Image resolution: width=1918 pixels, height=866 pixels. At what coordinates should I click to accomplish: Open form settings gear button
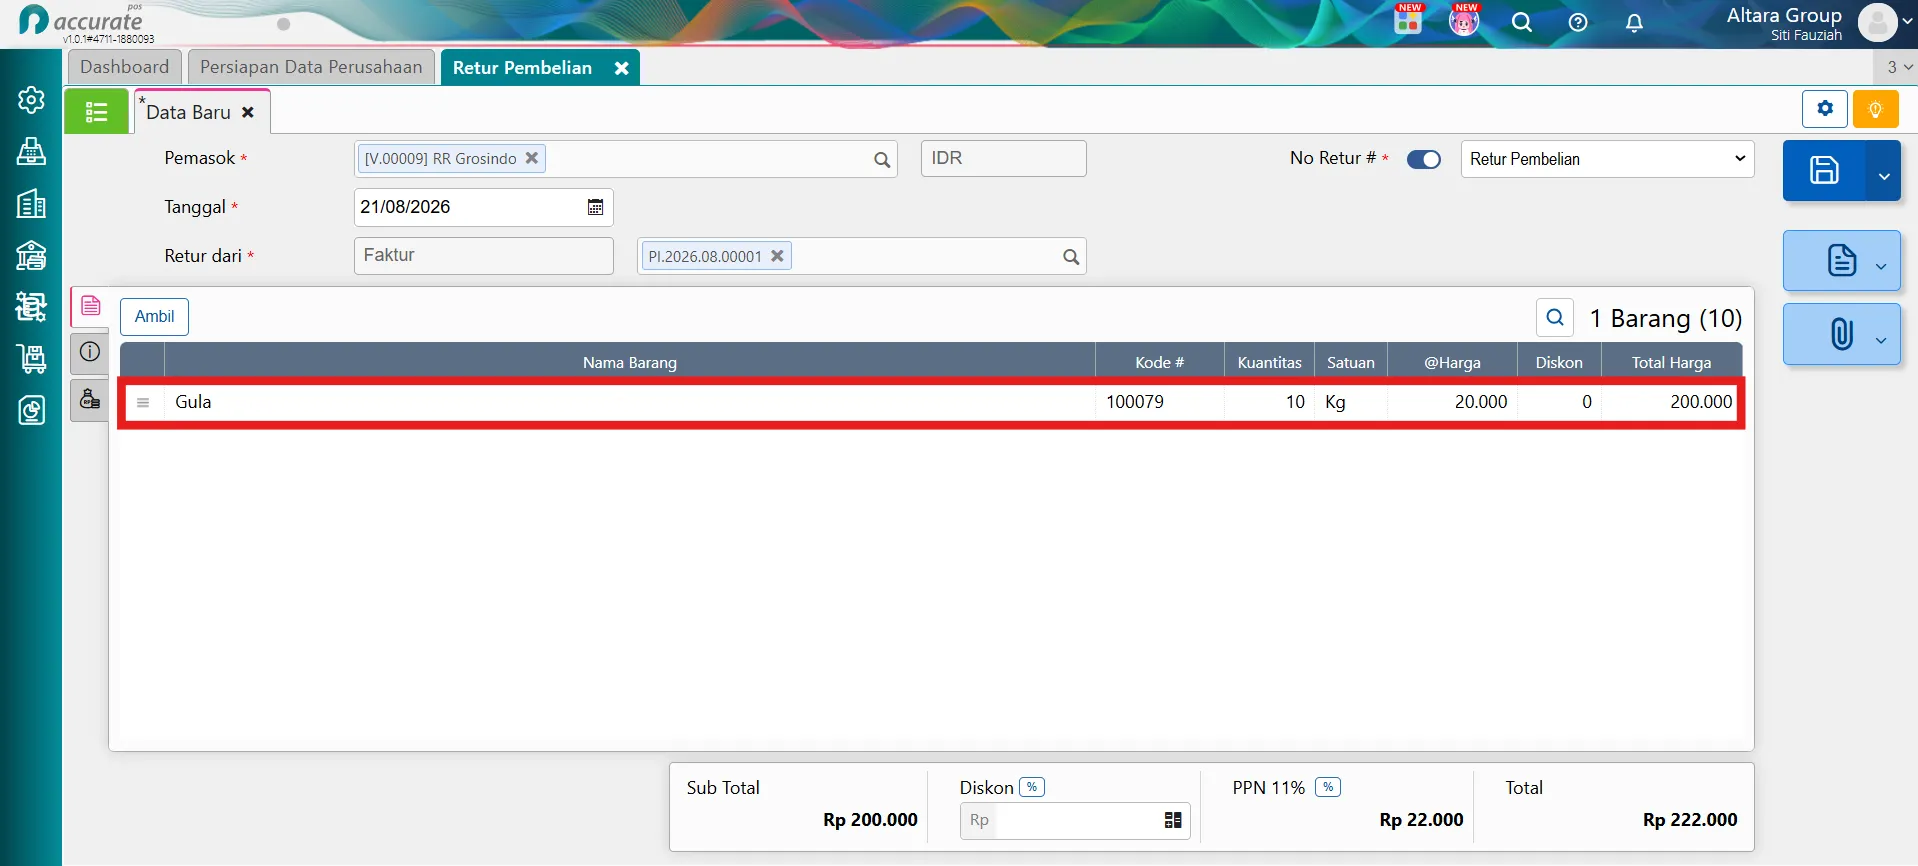click(1825, 109)
